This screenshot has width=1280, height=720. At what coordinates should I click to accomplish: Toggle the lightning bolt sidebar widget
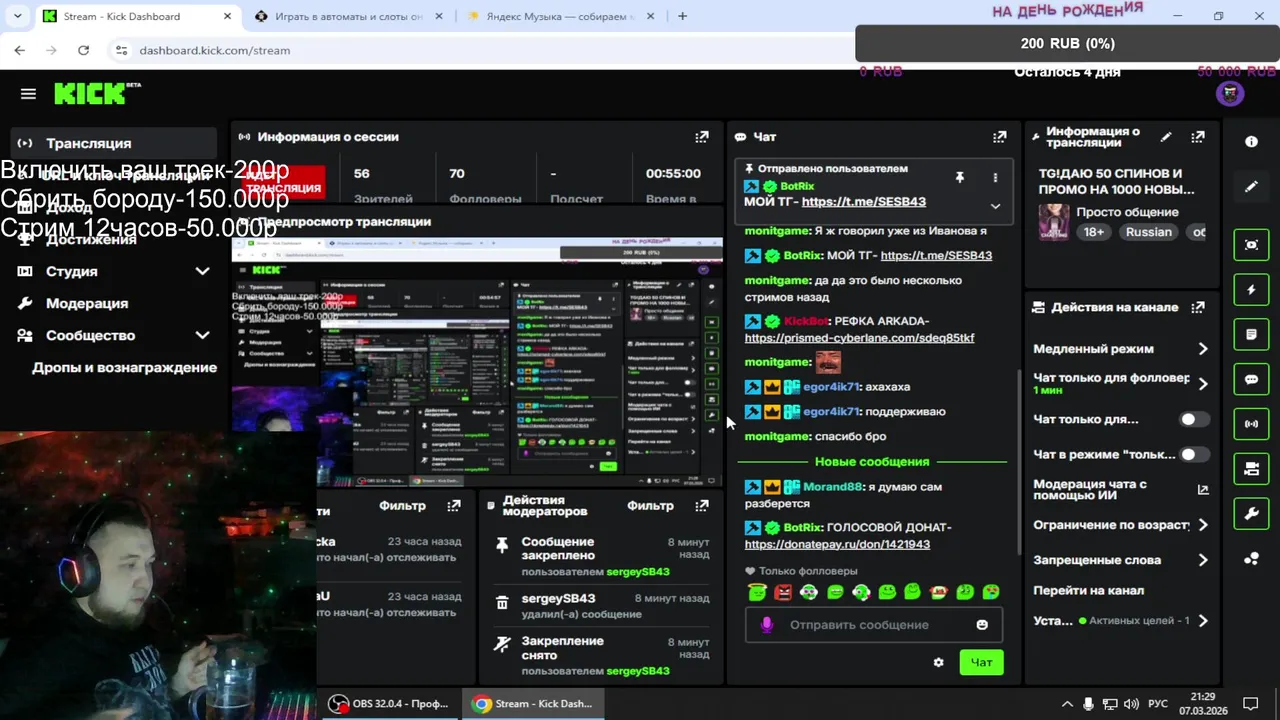(1251, 290)
